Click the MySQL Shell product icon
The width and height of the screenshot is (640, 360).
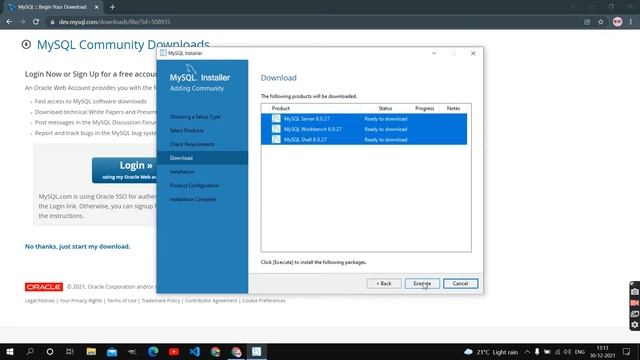(276, 139)
